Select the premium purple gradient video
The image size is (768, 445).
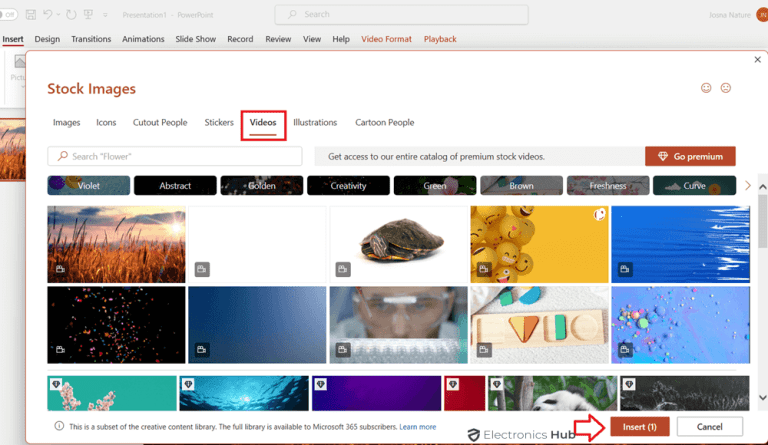(376, 393)
